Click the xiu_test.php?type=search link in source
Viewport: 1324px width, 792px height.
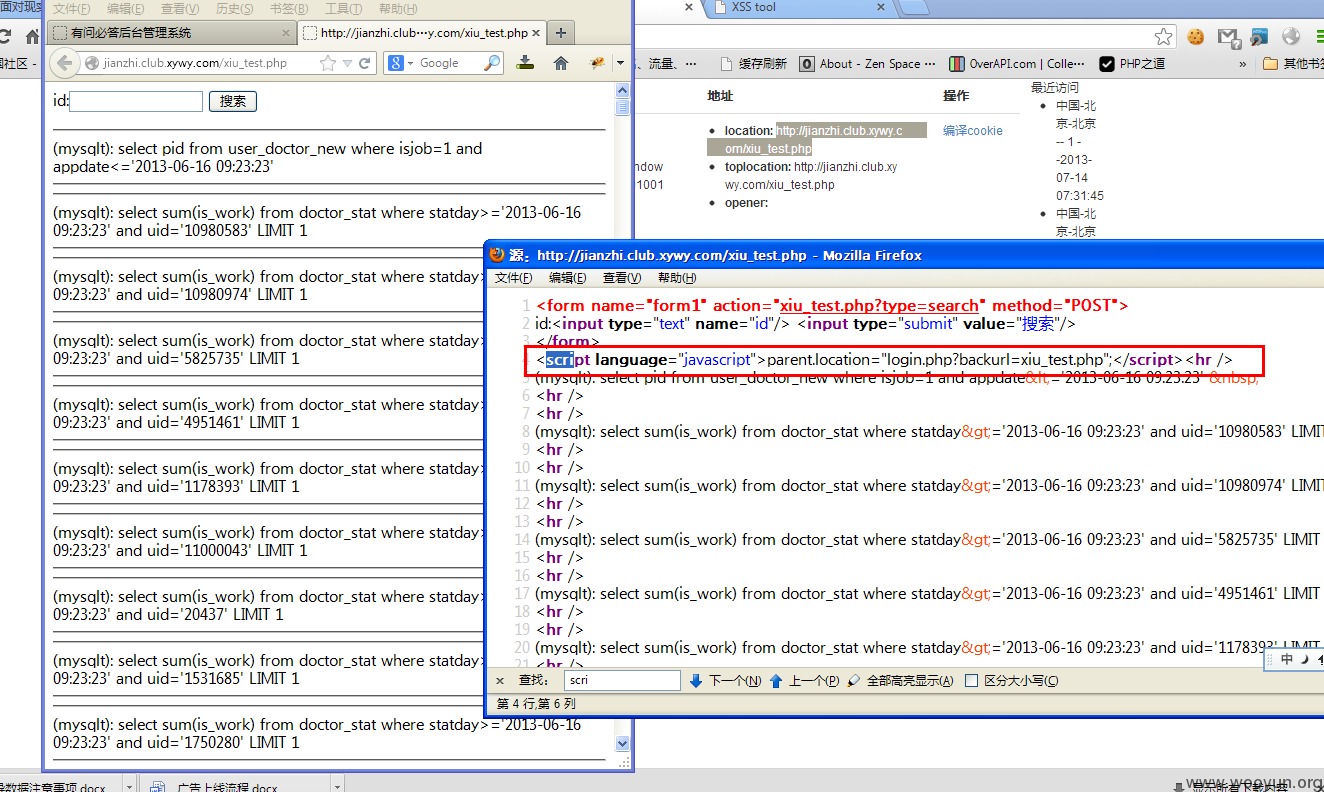(879, 305)
